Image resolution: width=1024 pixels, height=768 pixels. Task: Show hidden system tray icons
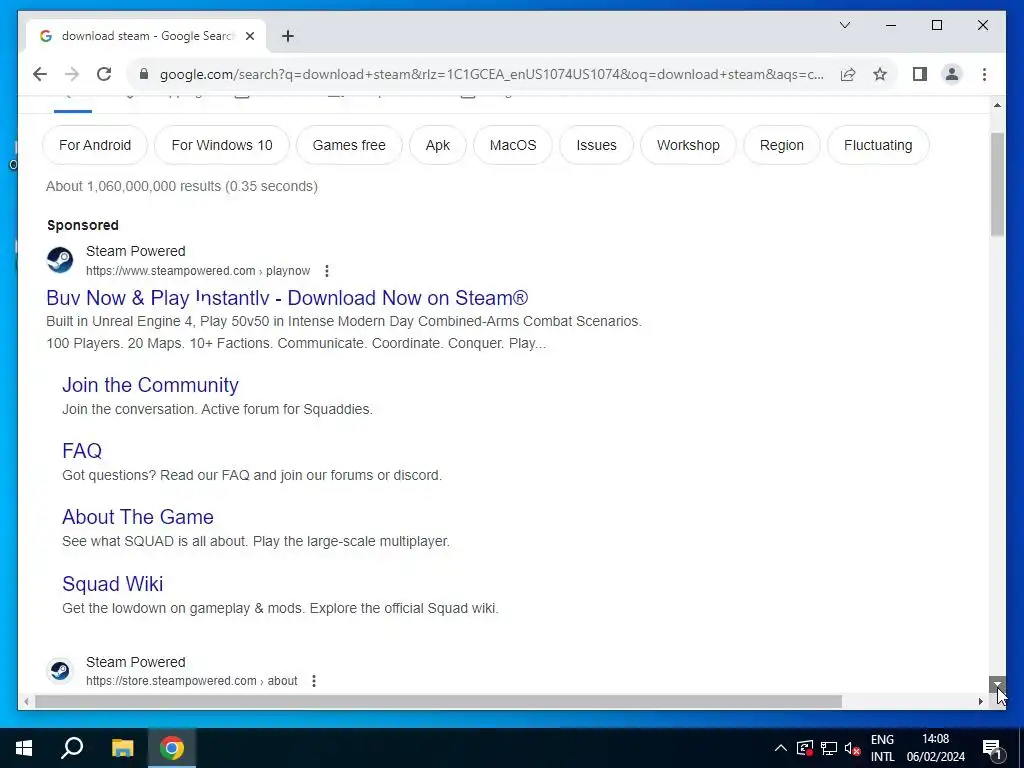point(780,748)
